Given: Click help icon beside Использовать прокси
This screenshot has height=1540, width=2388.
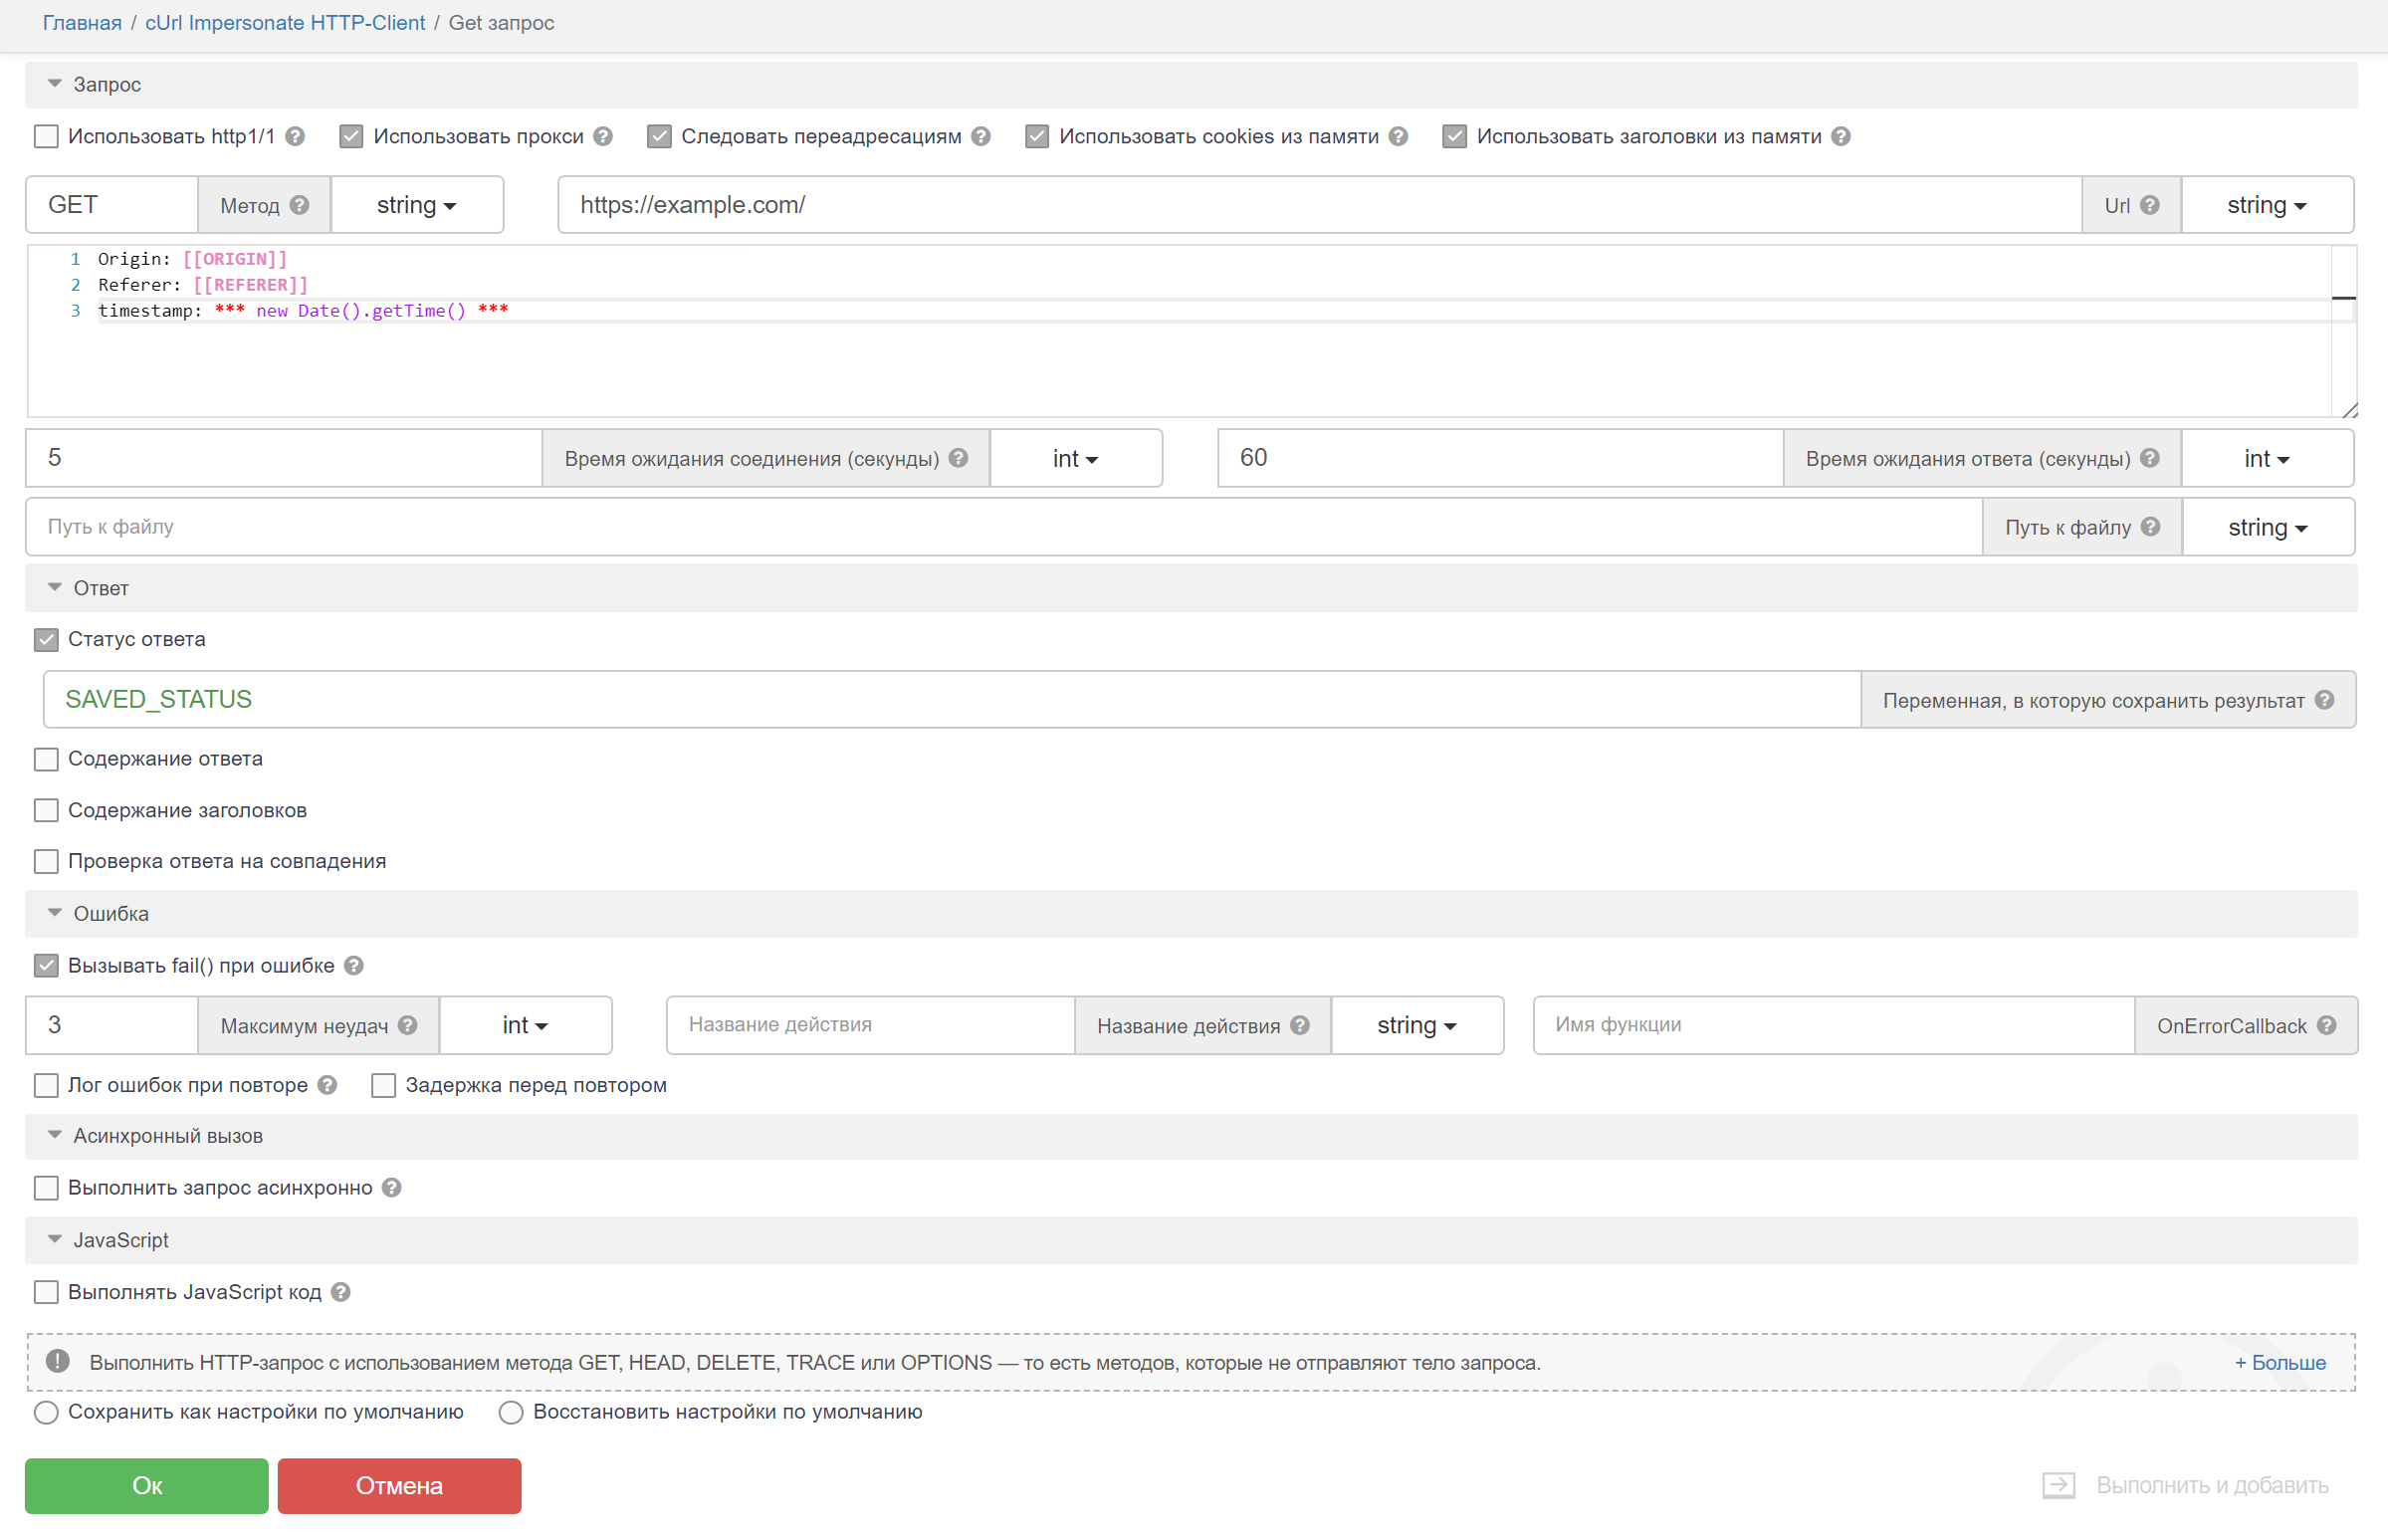Looking at the screenshot, I should point(603,137).
